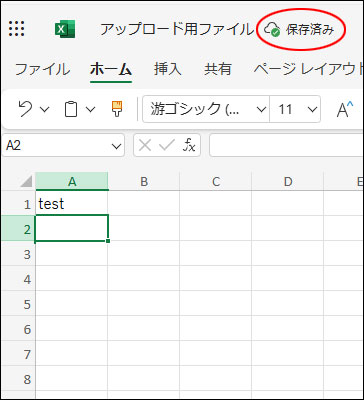Image resolution: width=364 pixels, height=400 pixels.
Task: Click the select all corner triangle
Action: [26, 181]
